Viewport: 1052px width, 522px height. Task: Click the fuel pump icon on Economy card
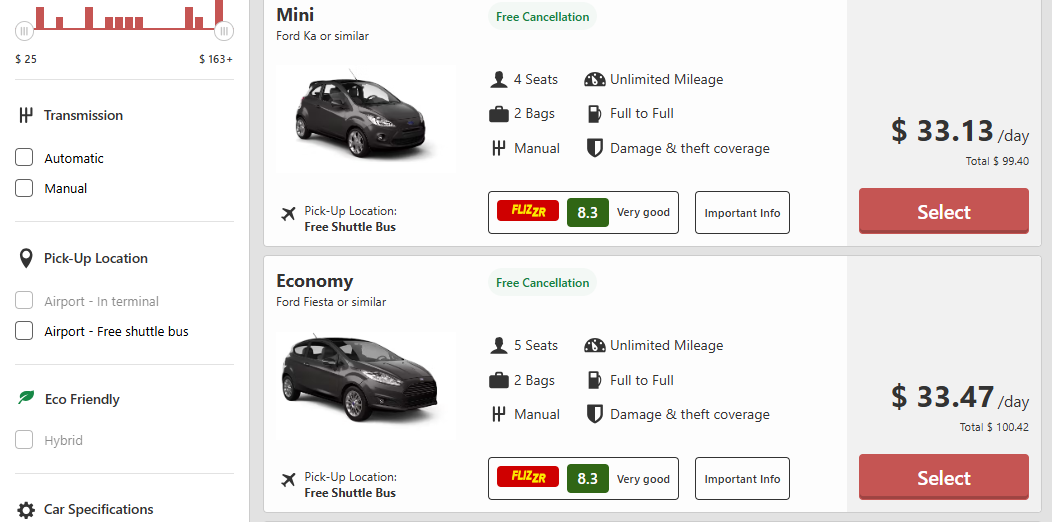[x=594, y=380]
